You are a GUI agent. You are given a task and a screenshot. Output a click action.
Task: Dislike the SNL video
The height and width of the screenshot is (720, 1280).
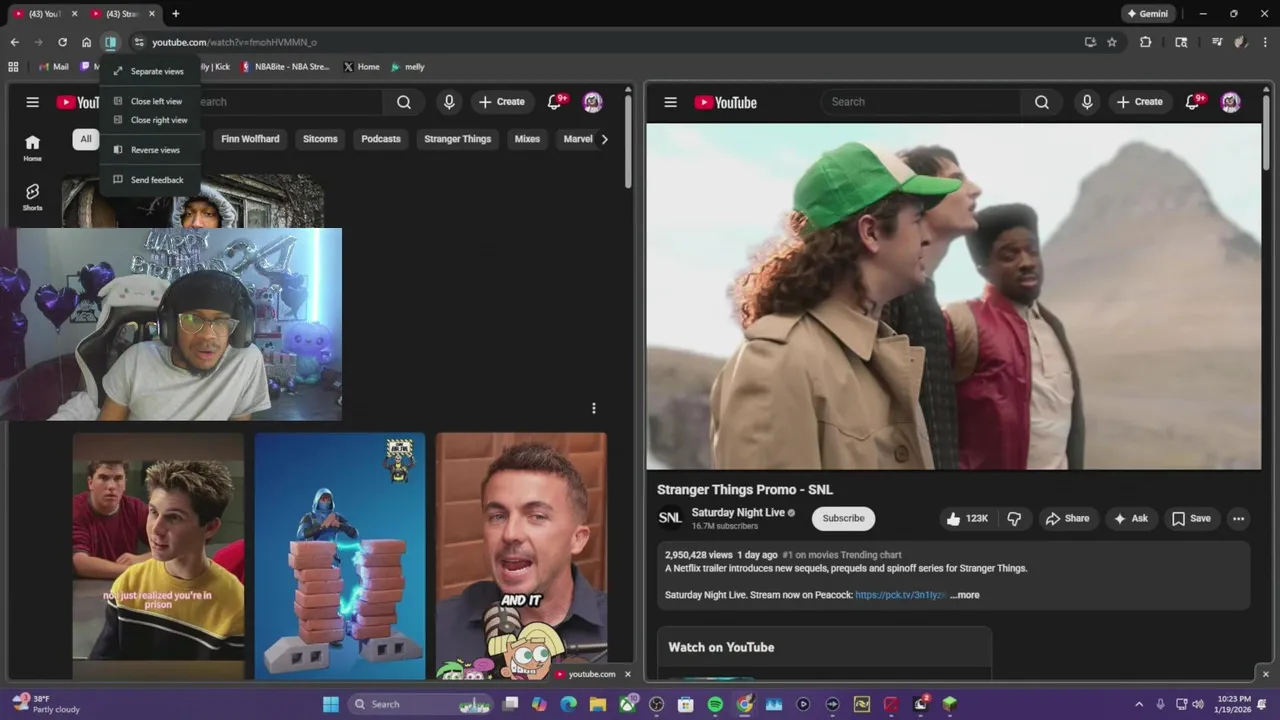(x=1014, y=518)
